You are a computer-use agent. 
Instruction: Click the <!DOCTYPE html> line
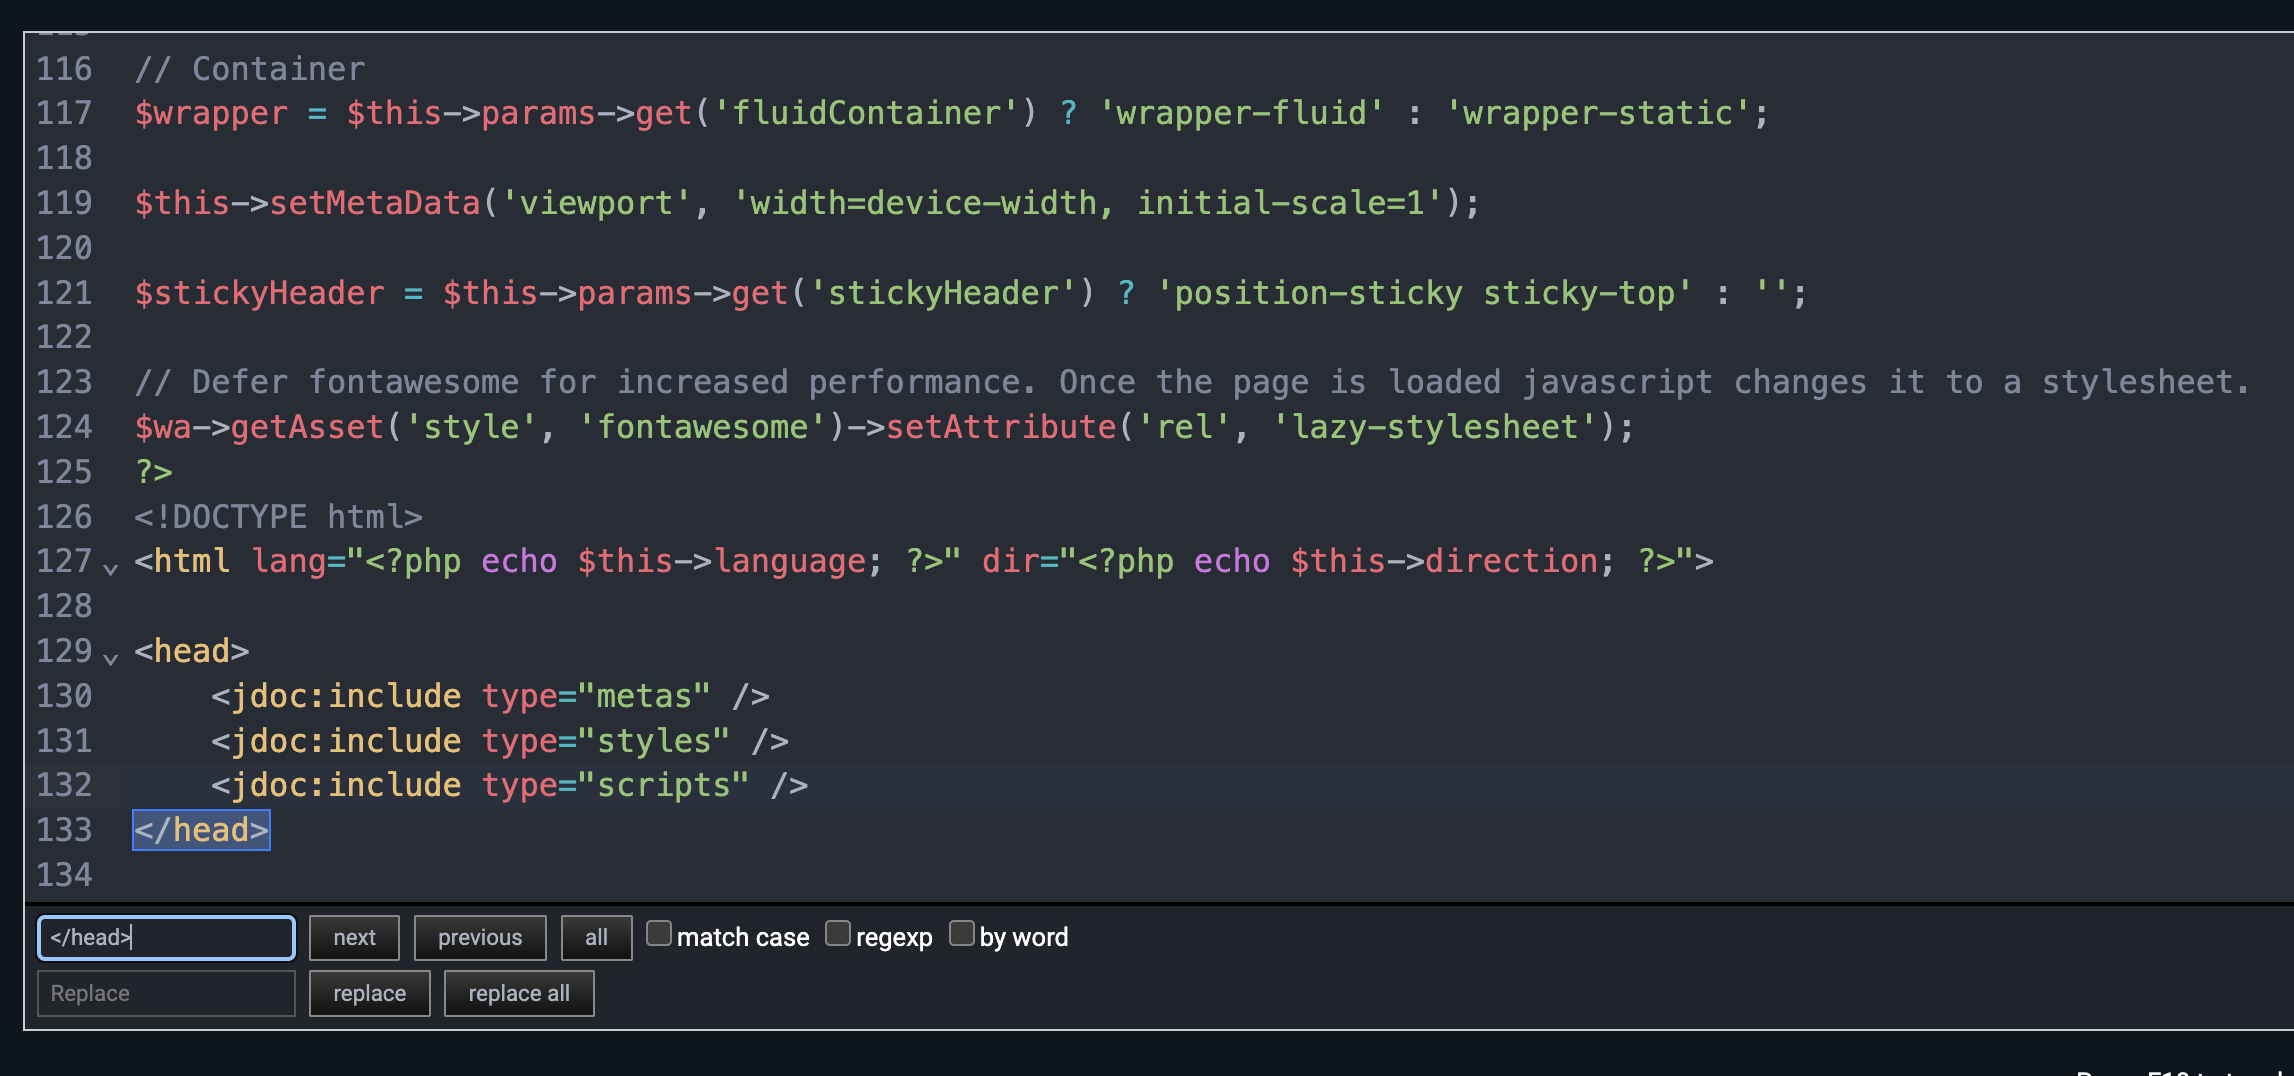click(278, 517)
